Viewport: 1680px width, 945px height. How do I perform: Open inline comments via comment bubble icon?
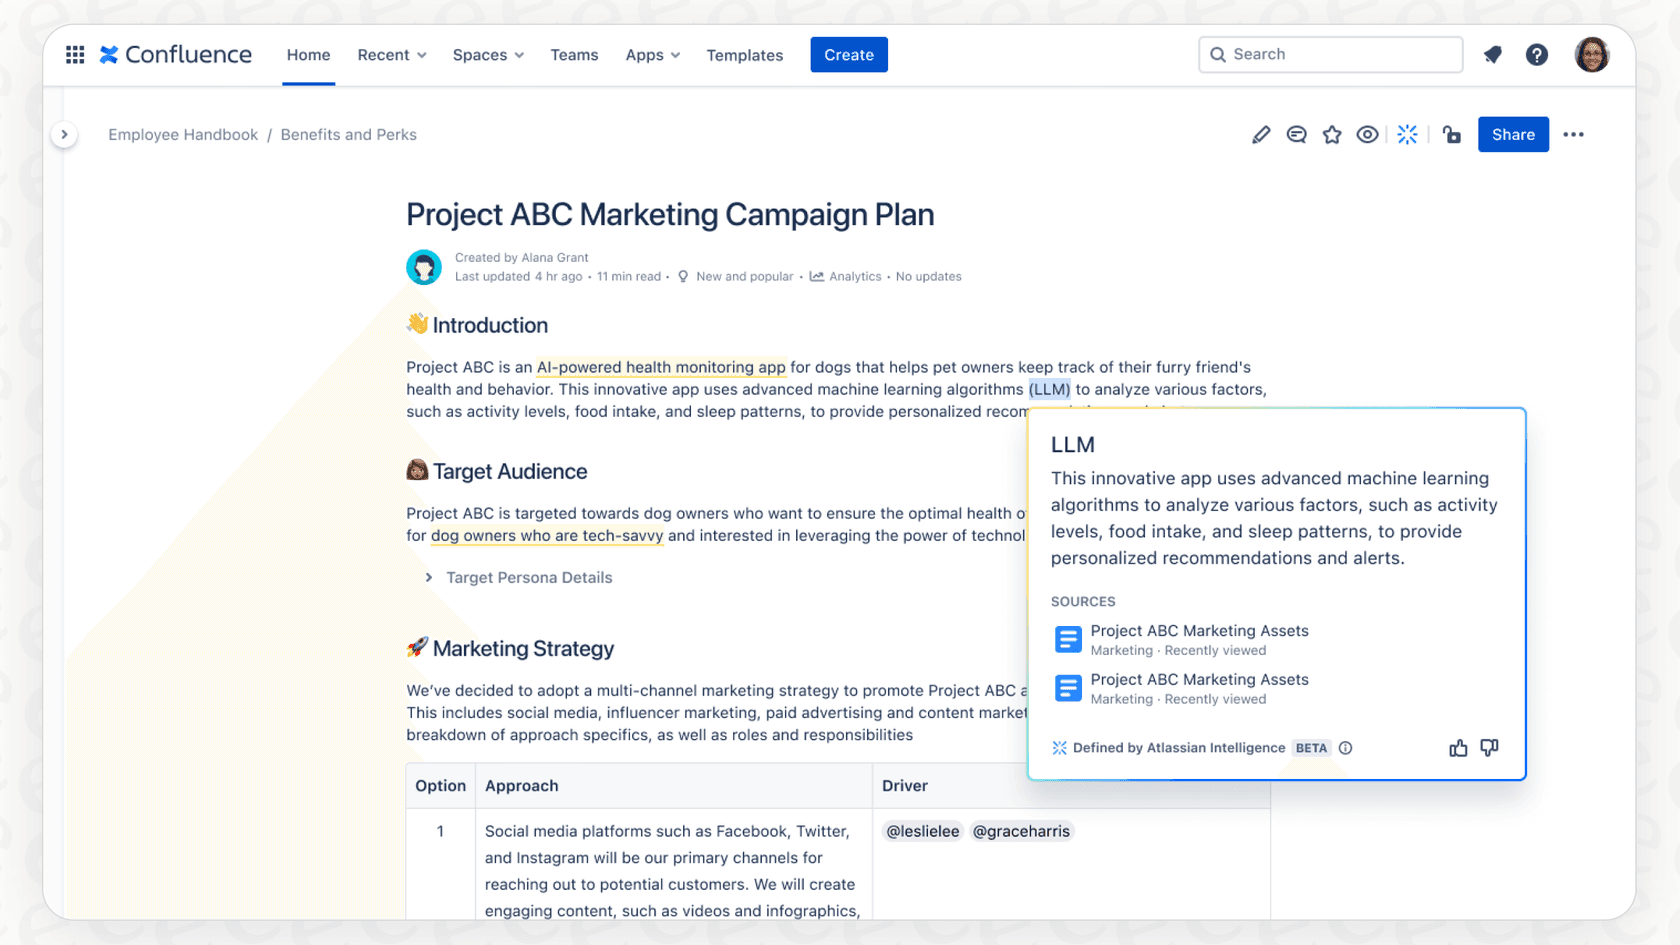click(x=1296, y=134)
